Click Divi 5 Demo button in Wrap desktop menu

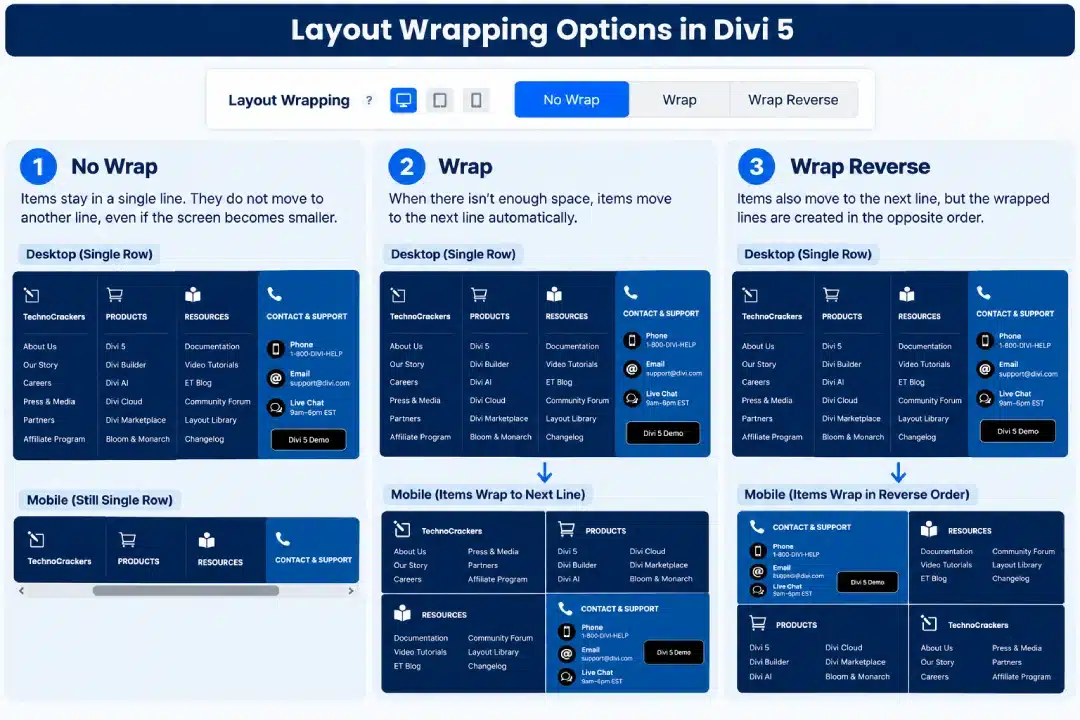click(663, 433)
